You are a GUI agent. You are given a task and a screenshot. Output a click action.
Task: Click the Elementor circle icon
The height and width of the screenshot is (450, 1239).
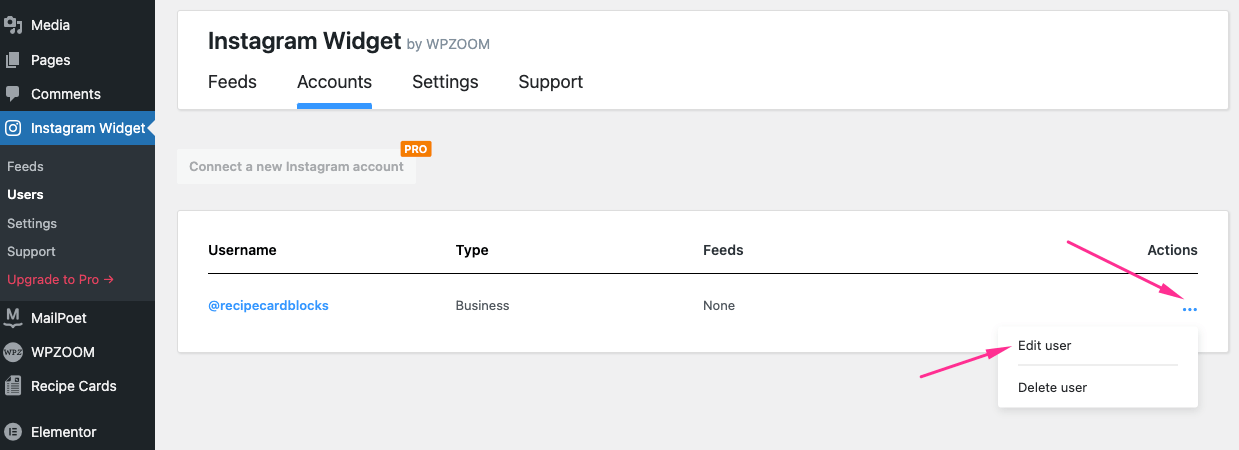13,432
